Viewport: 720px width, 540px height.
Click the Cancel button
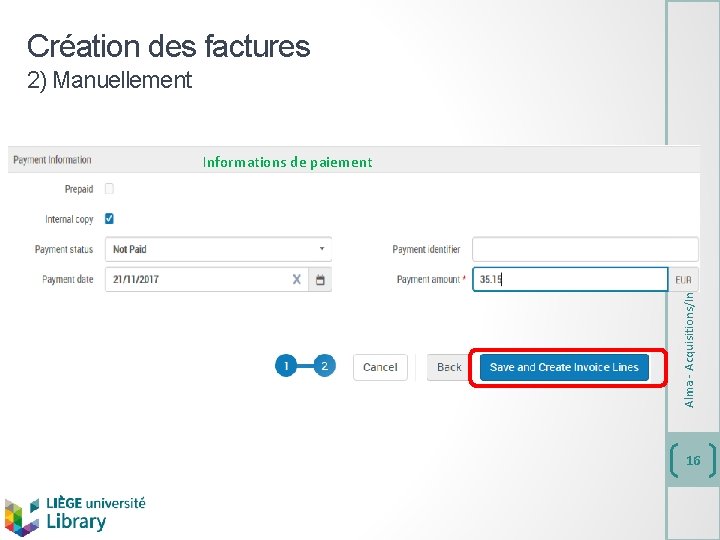point(380,367)
